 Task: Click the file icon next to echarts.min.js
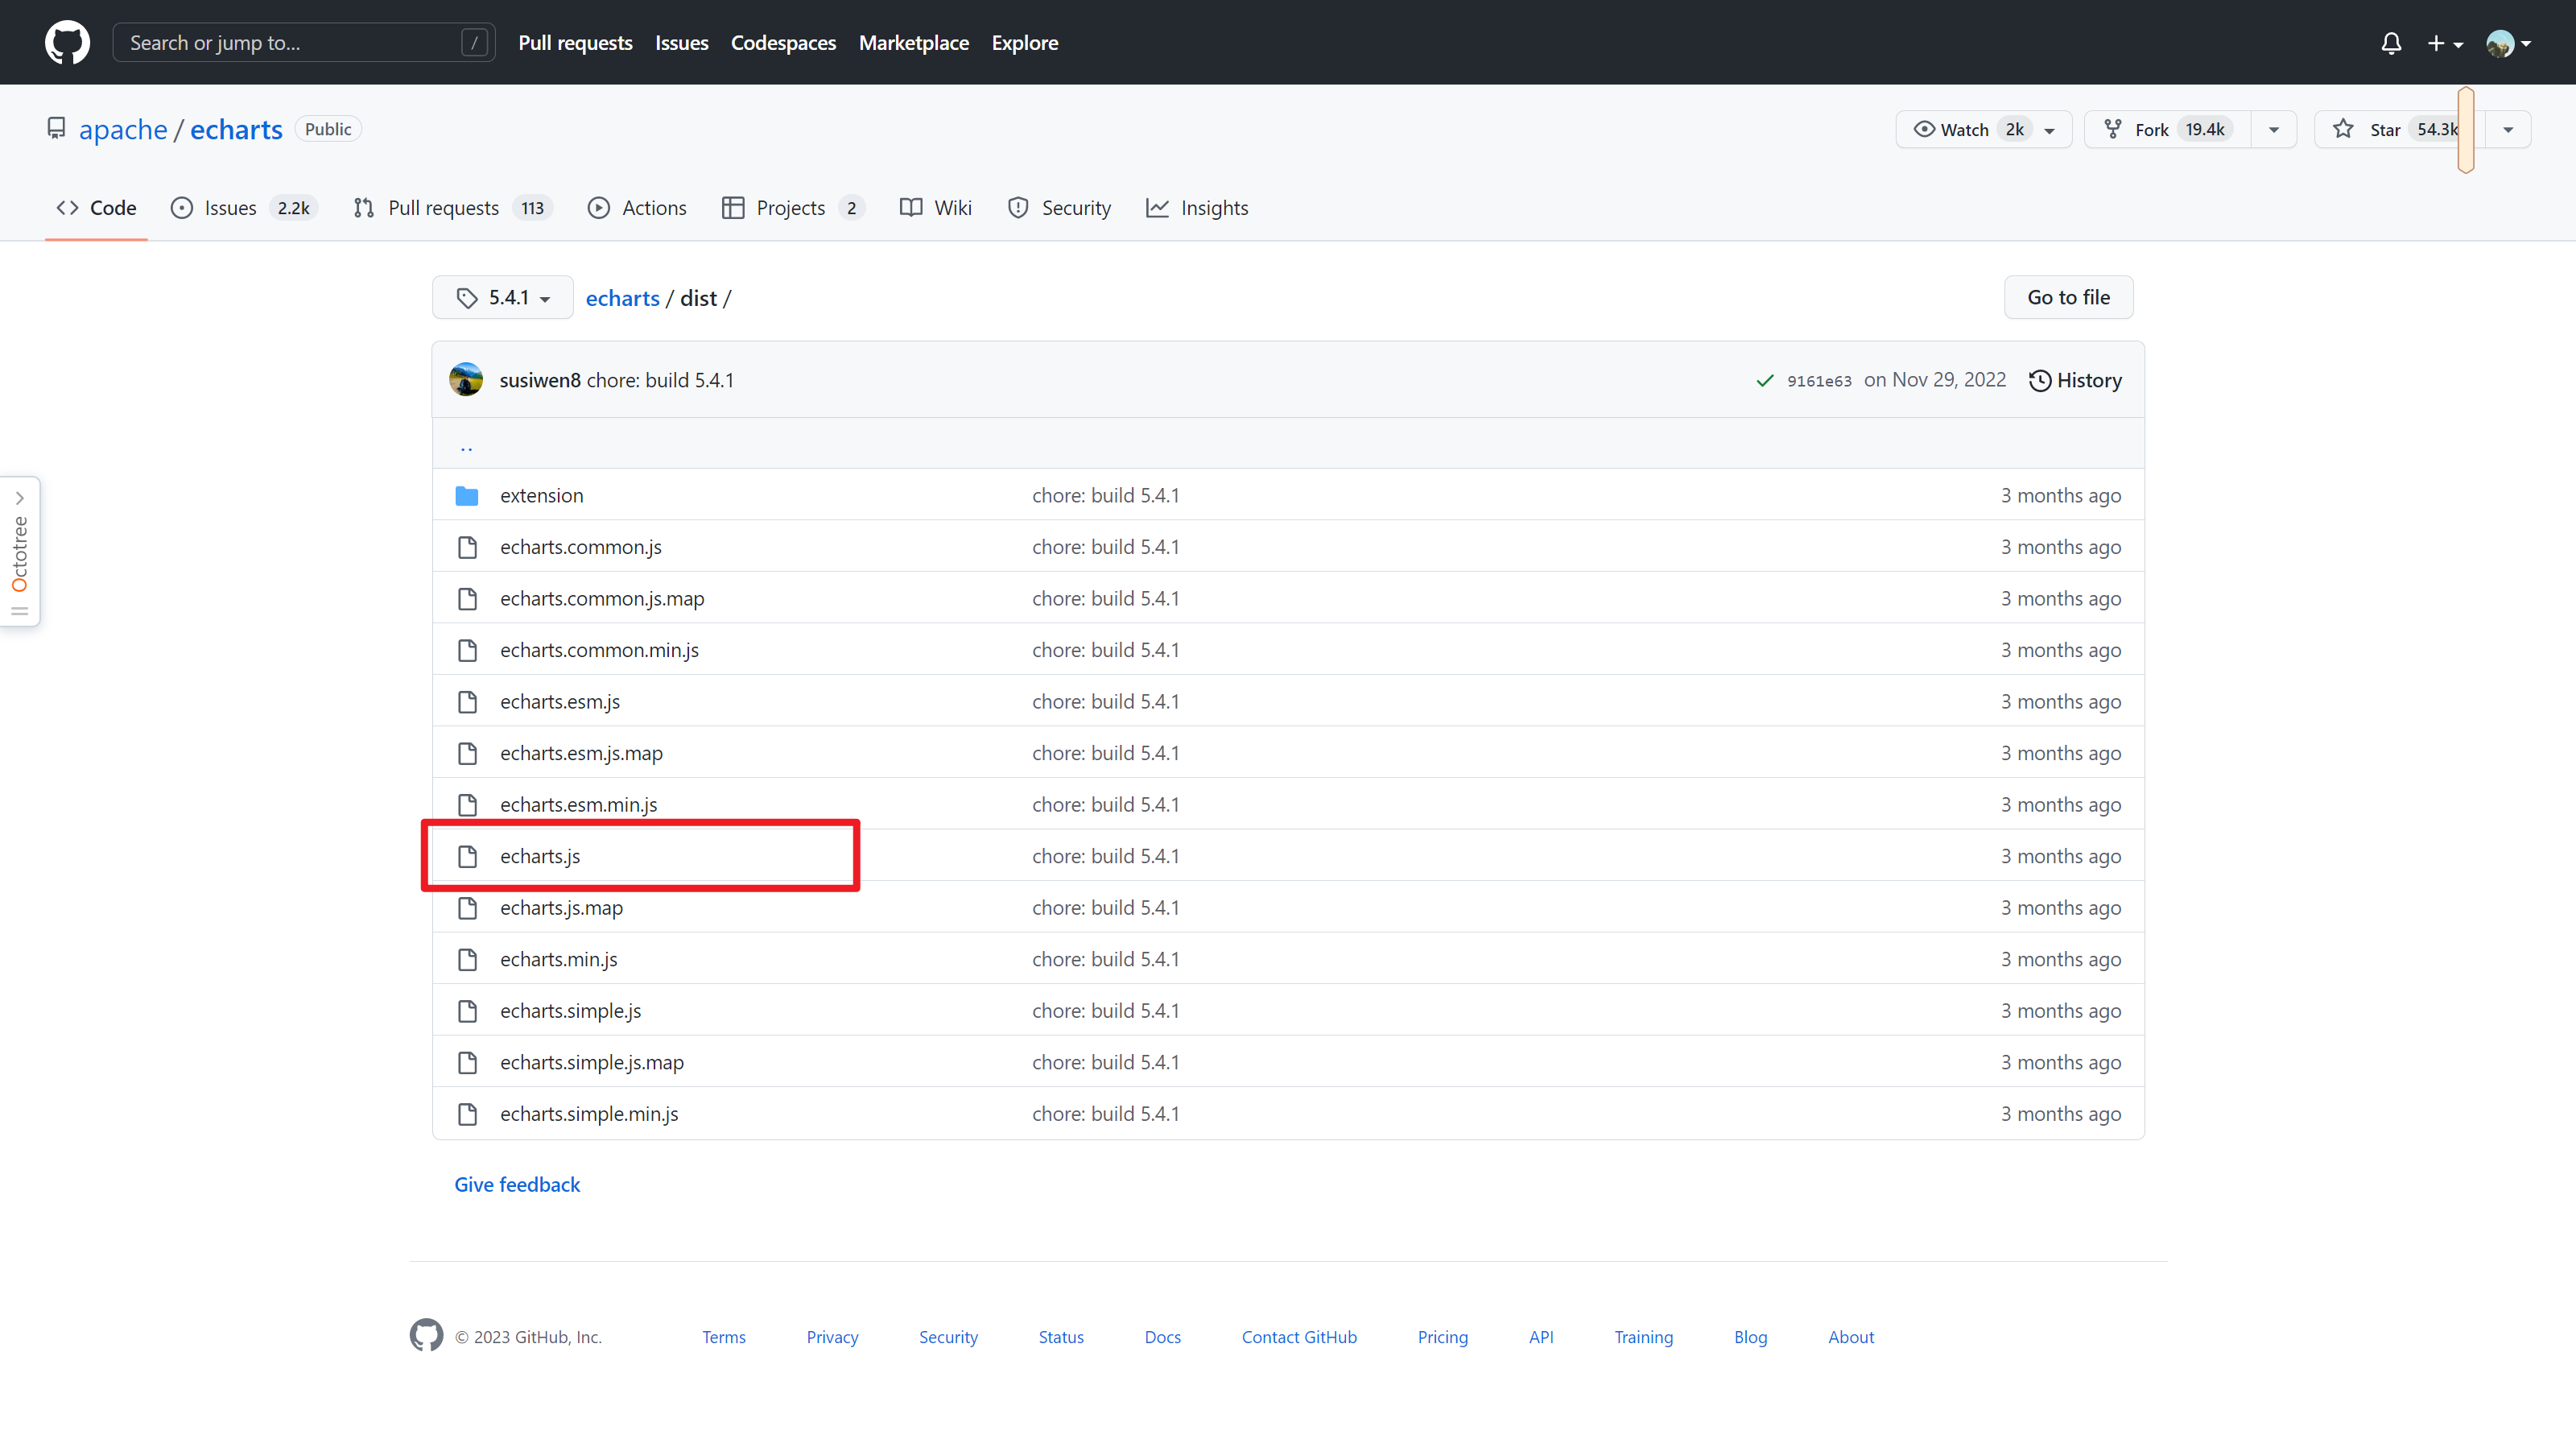click(x=467, y=960)
